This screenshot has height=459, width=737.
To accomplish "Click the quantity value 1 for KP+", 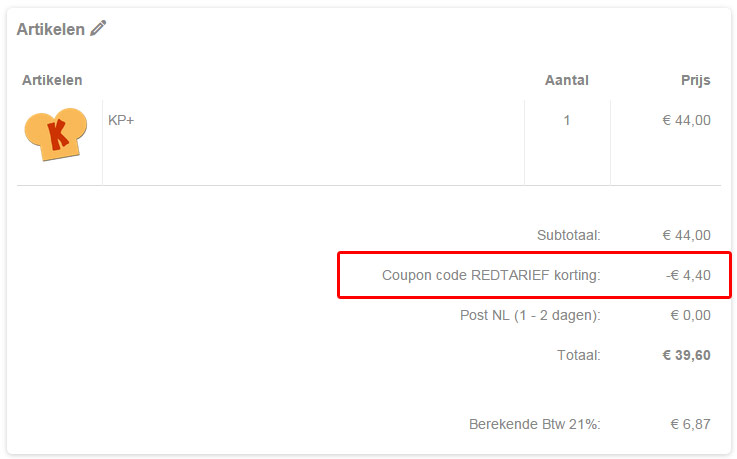I will 567,120.
